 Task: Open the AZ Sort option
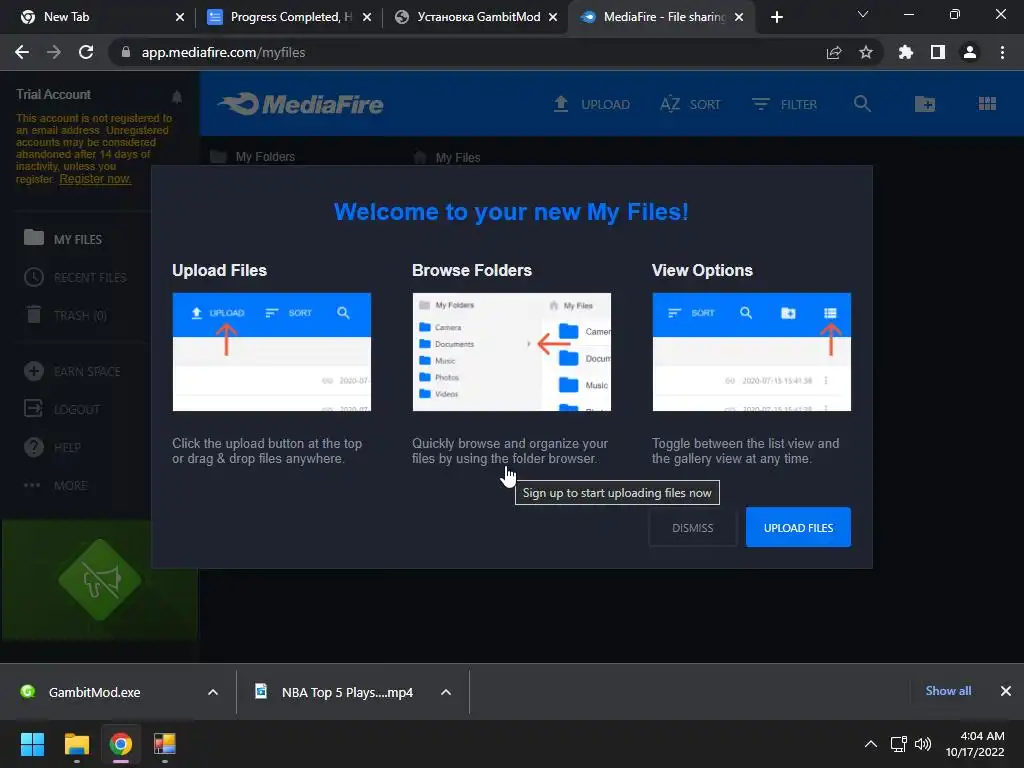690,104
